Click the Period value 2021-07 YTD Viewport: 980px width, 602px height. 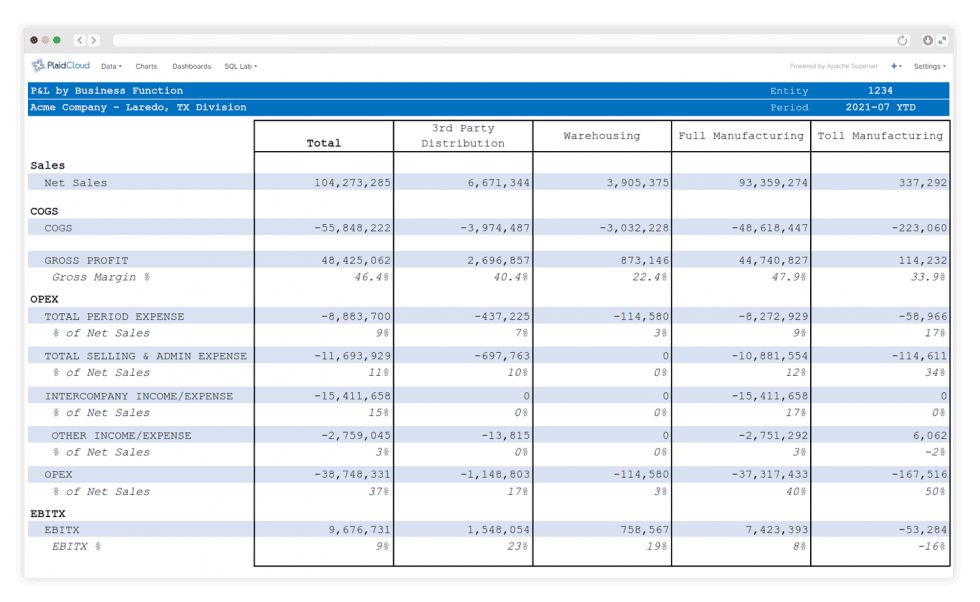pos(880,108)
